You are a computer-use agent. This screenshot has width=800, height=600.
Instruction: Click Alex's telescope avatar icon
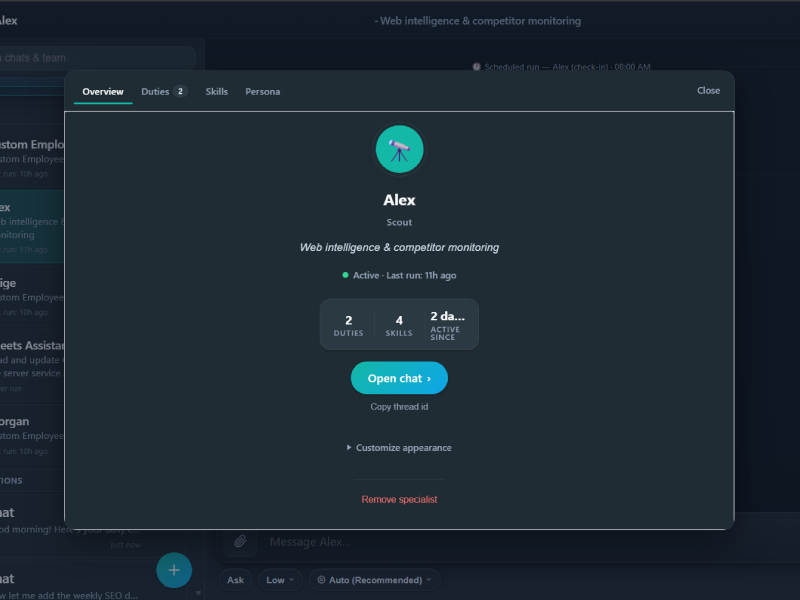point(399,149)
